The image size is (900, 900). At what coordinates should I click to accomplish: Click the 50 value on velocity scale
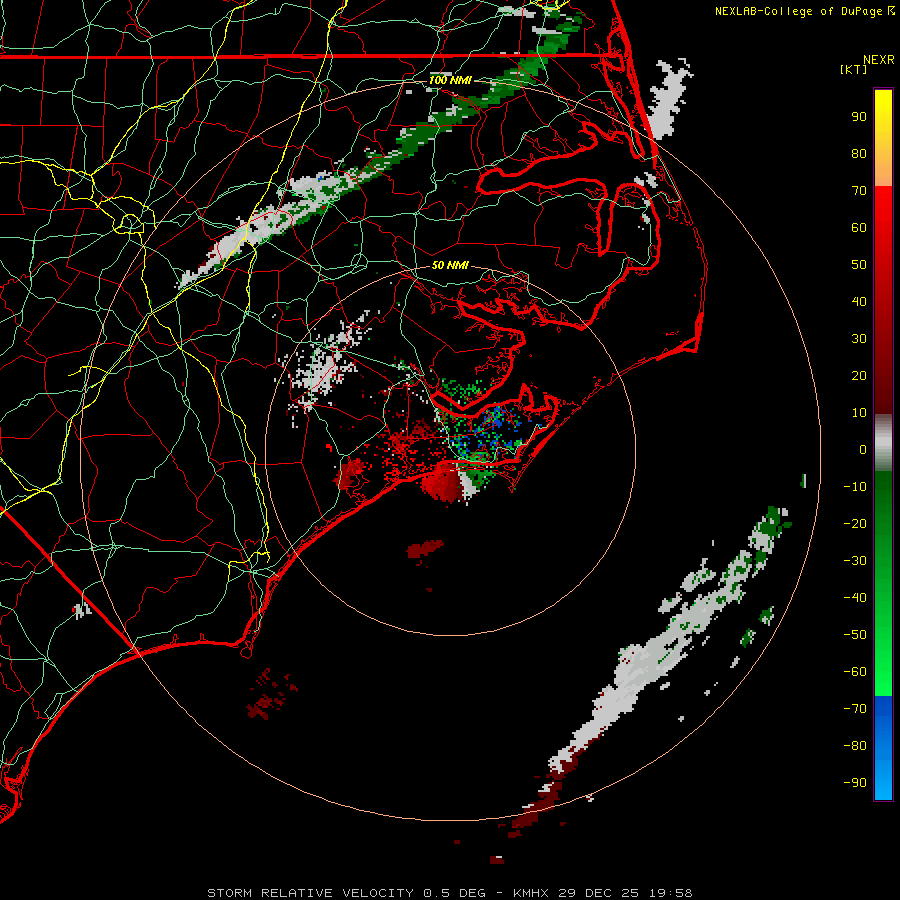coord(859,265)
